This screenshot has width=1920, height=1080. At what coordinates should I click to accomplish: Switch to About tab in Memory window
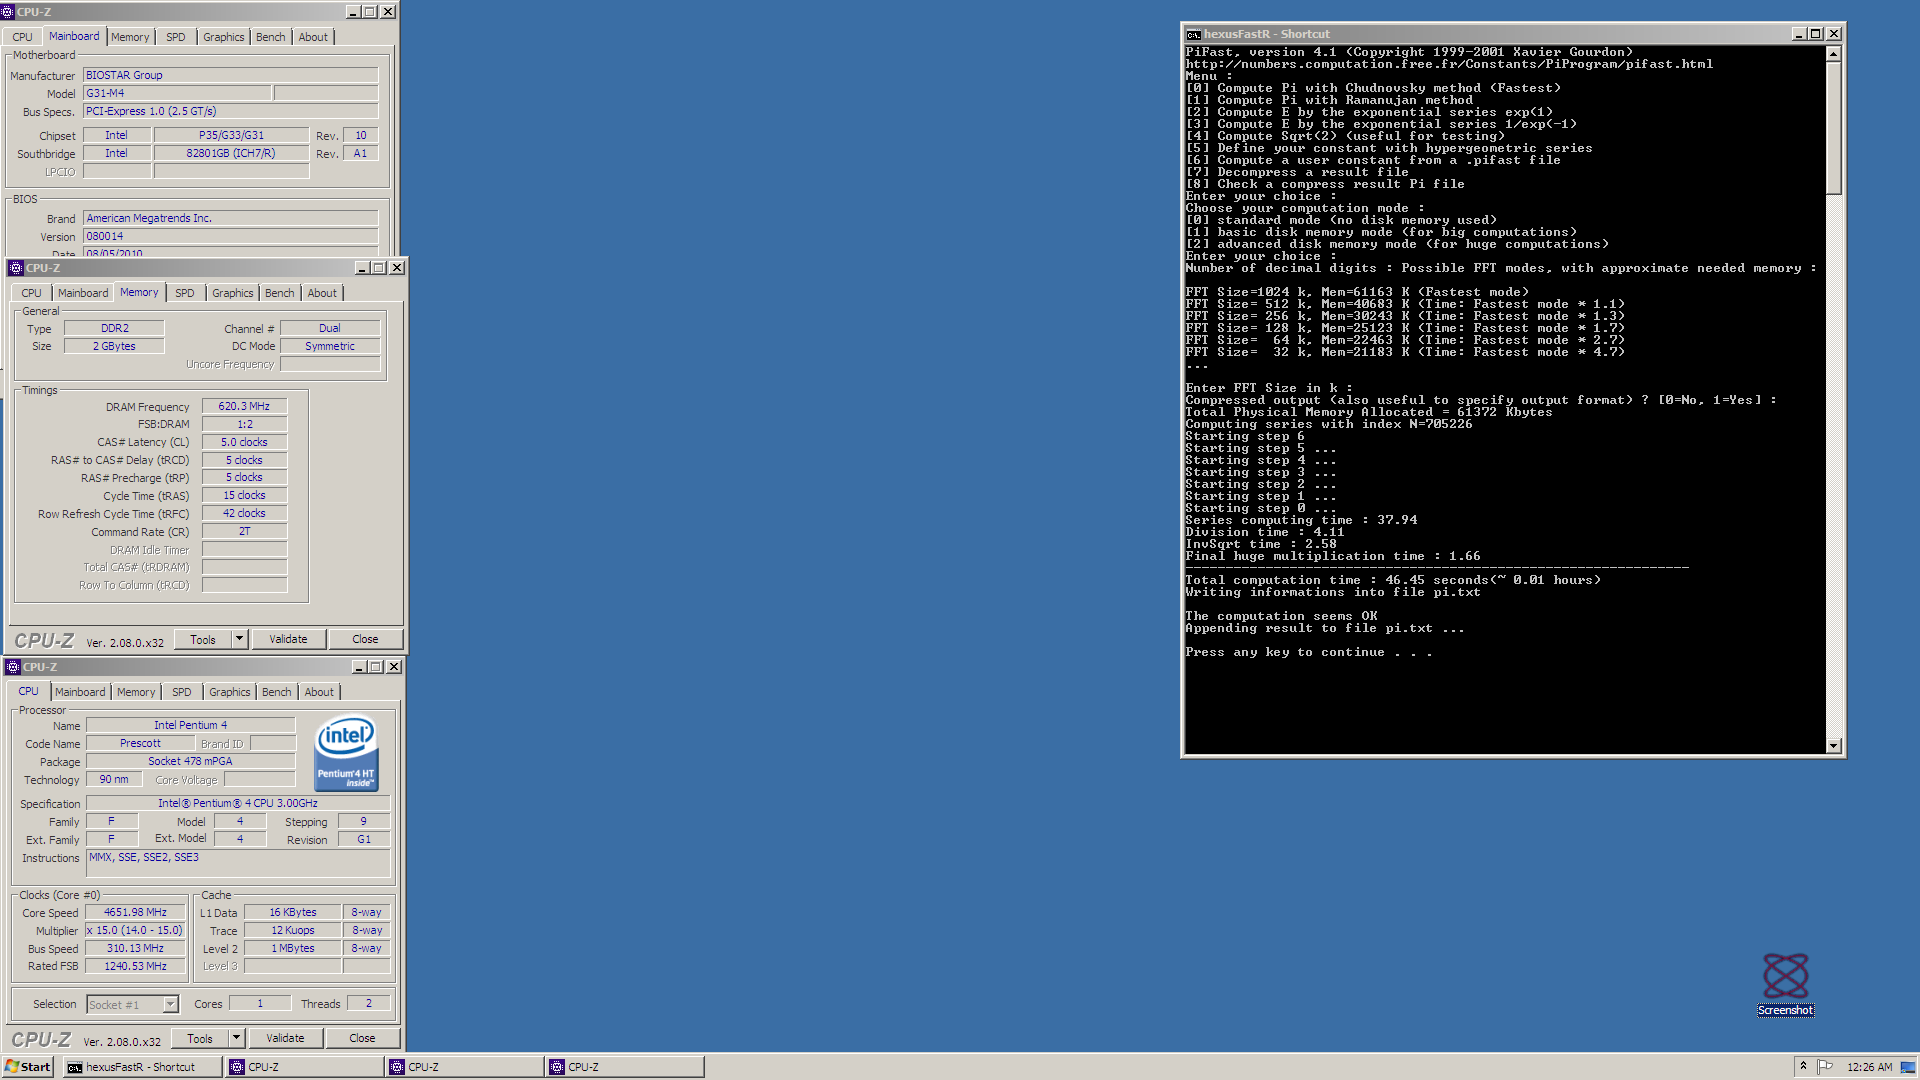point(322,293)
